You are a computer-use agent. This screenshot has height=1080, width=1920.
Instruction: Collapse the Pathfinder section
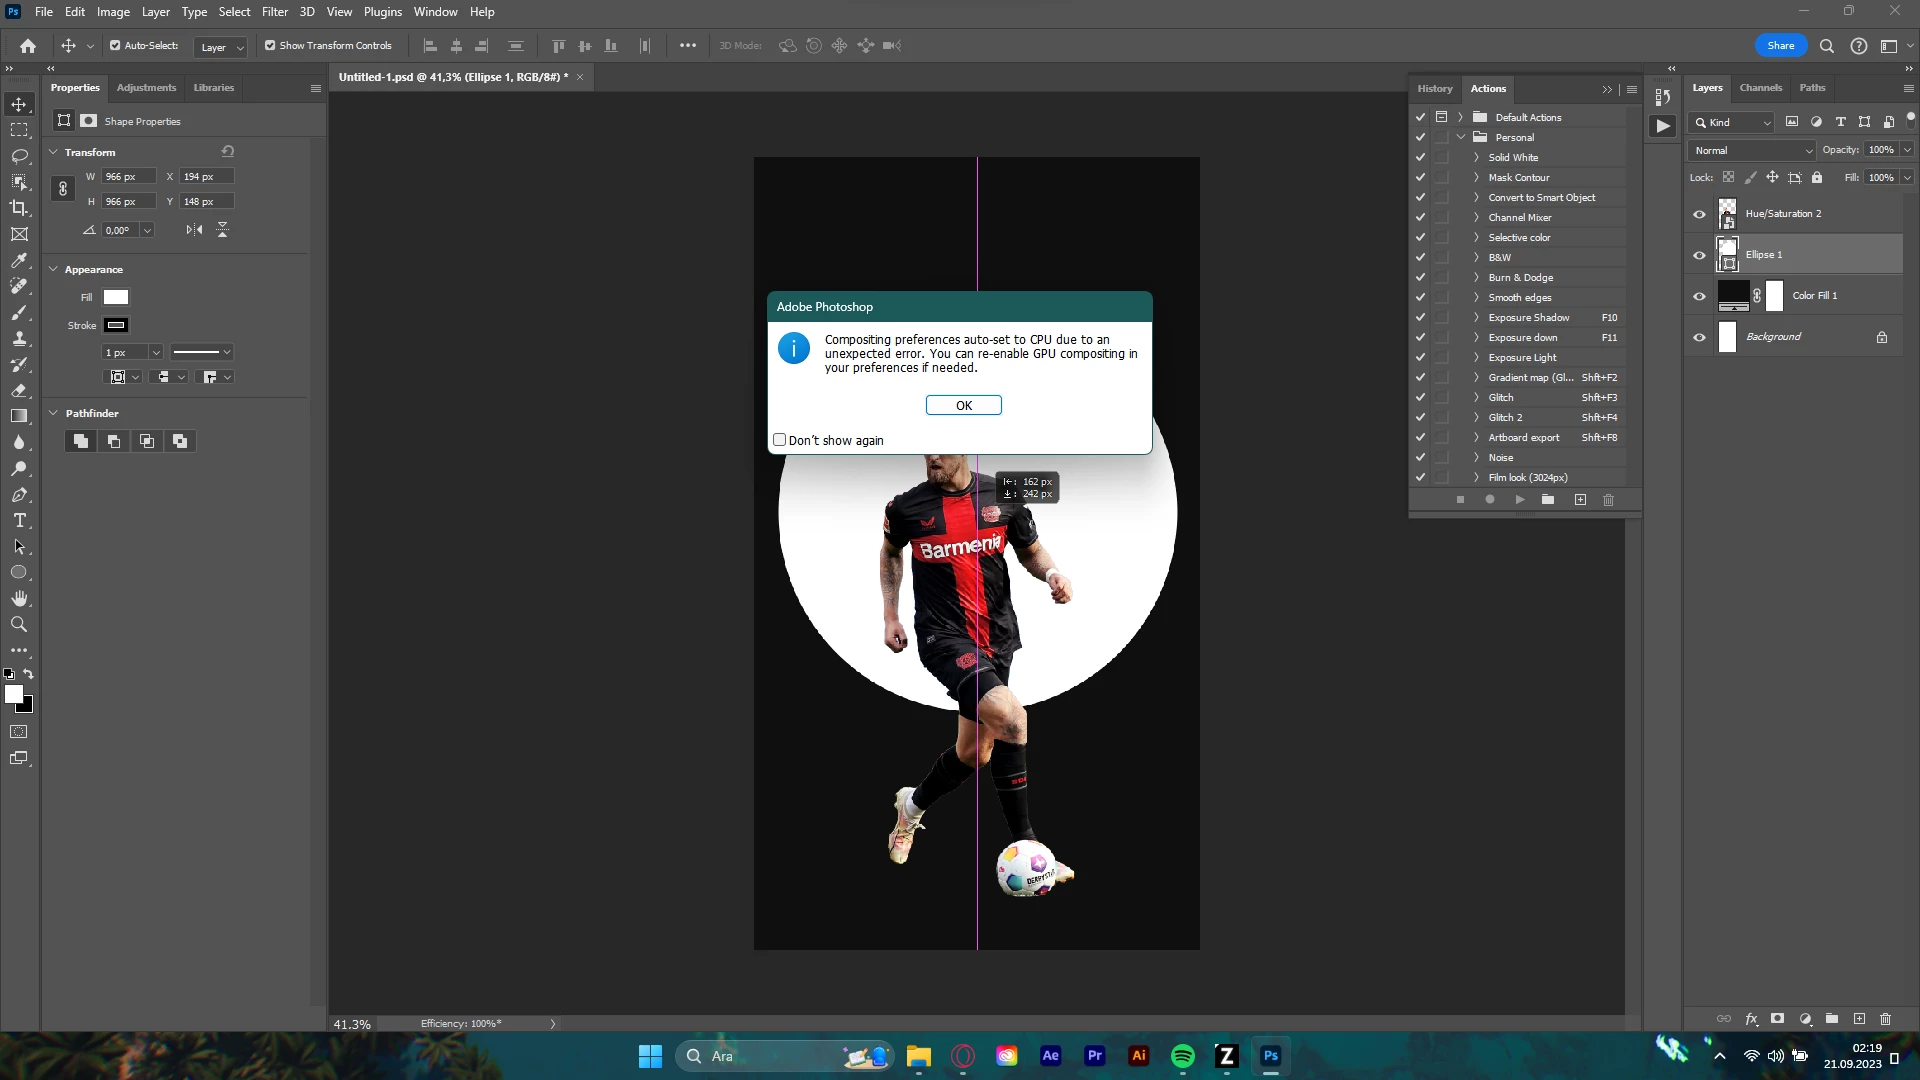tap(54, 413)
